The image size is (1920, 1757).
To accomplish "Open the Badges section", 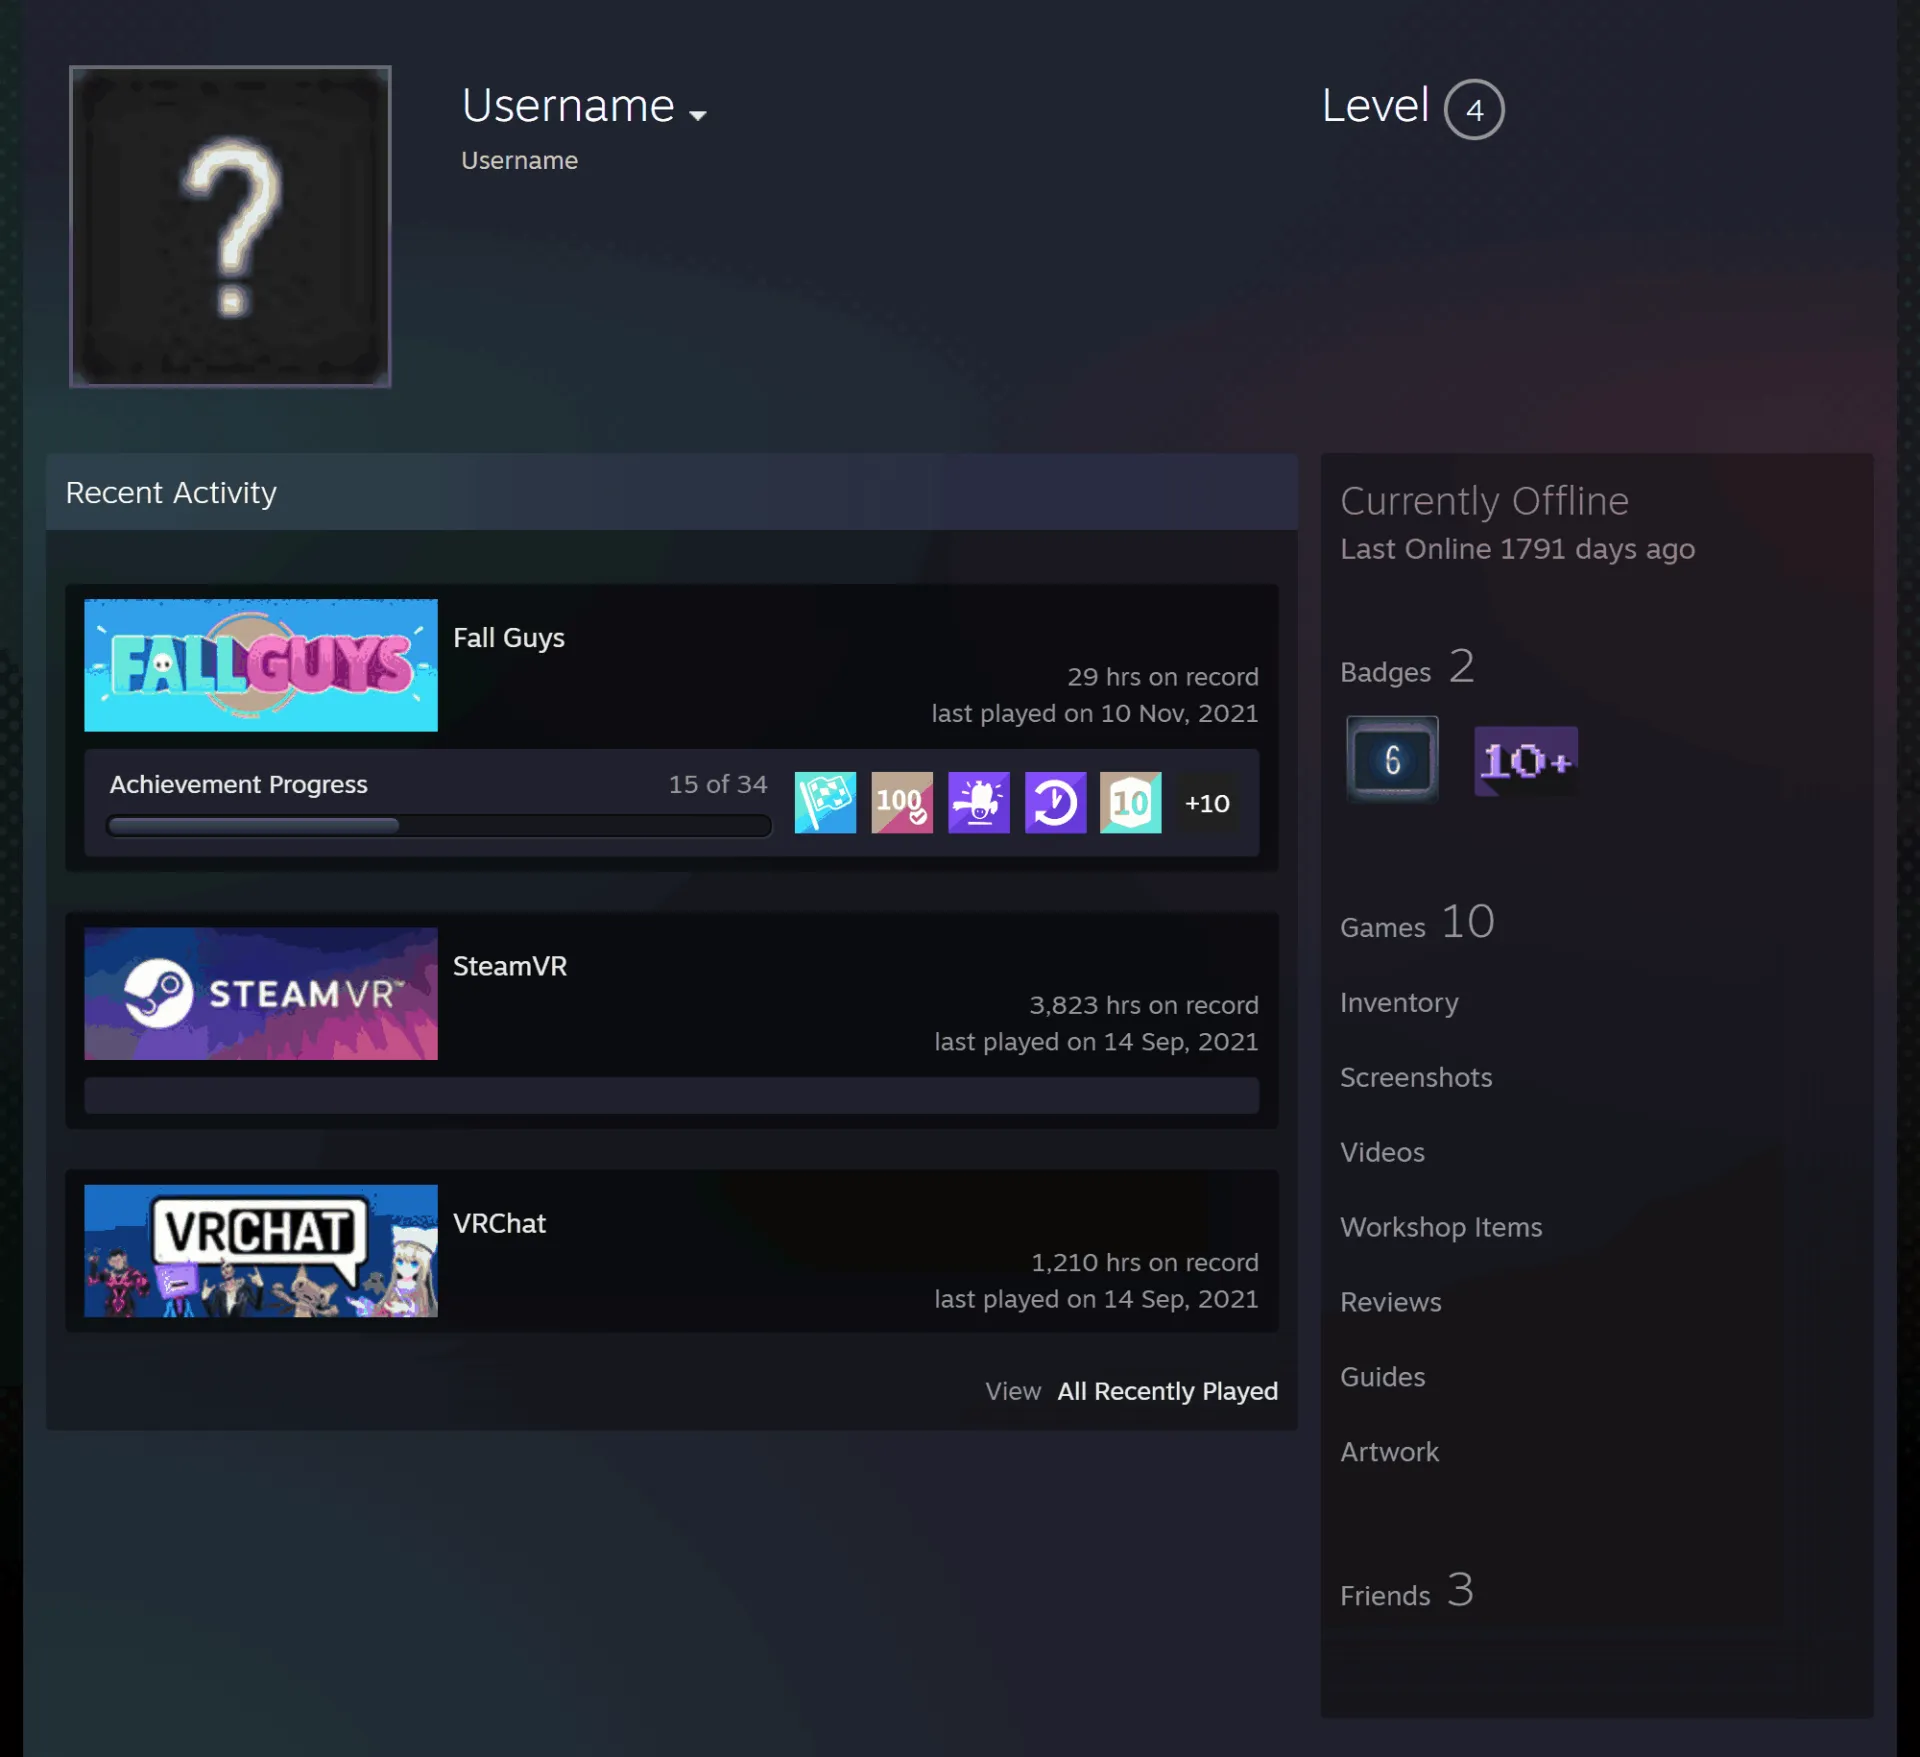I will pos(1407,668).
